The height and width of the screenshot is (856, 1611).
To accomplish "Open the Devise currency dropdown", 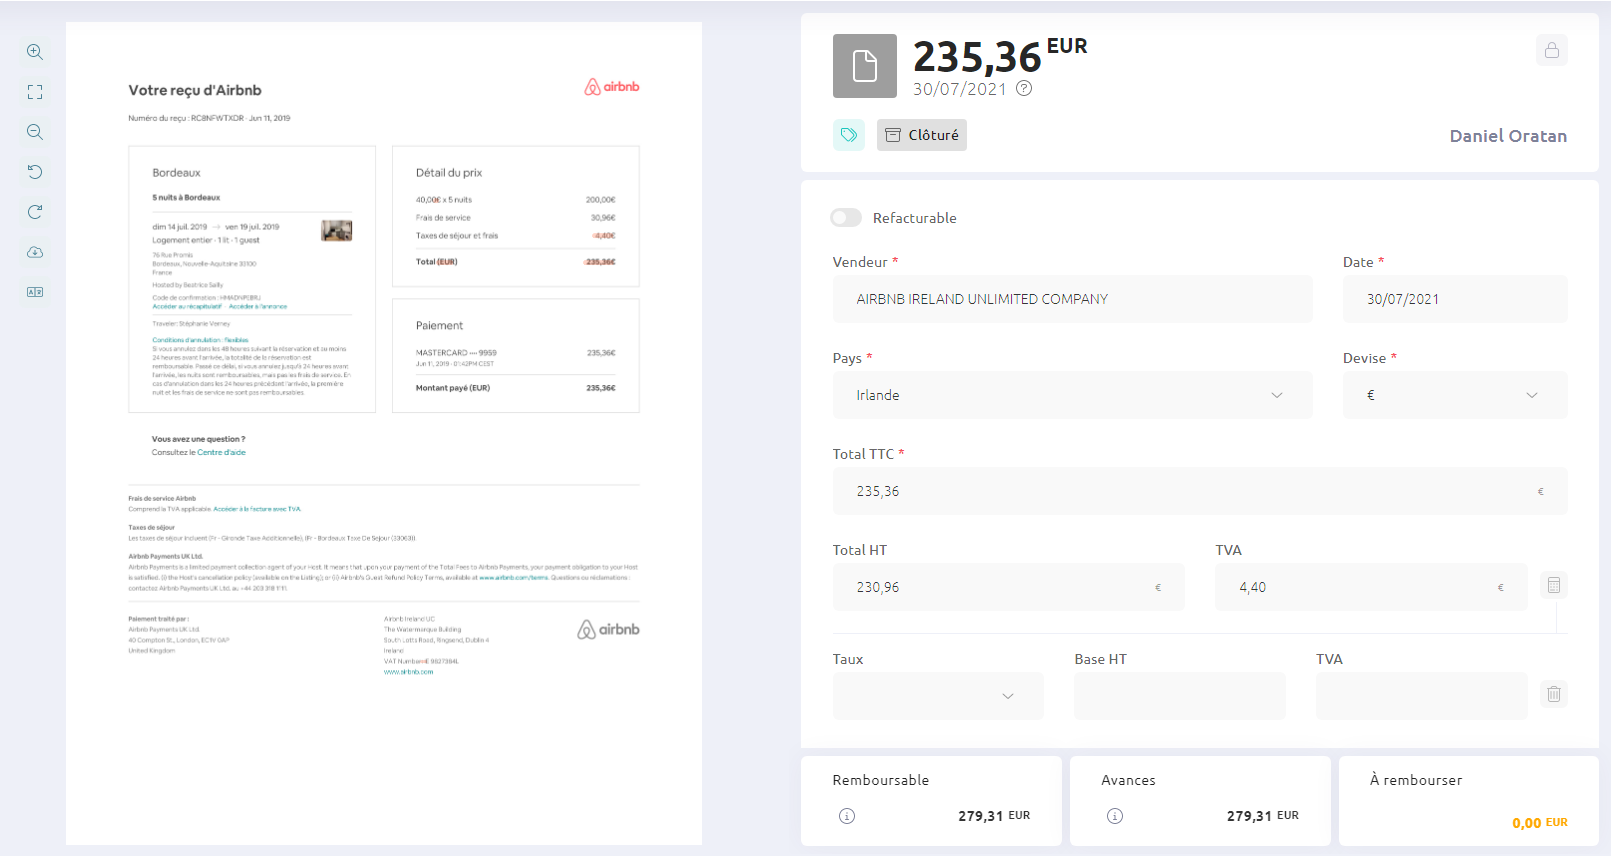I will point(1455,395).
